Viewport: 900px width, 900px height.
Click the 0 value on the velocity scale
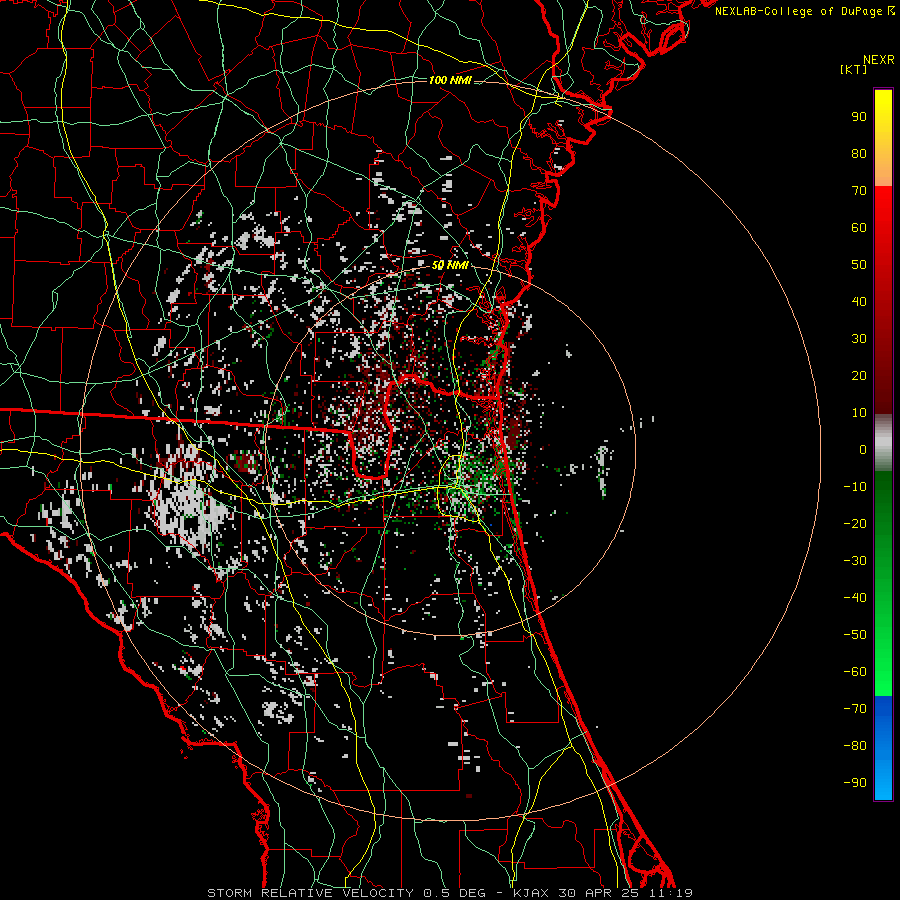pyautogui.click(x=863, y=450)
